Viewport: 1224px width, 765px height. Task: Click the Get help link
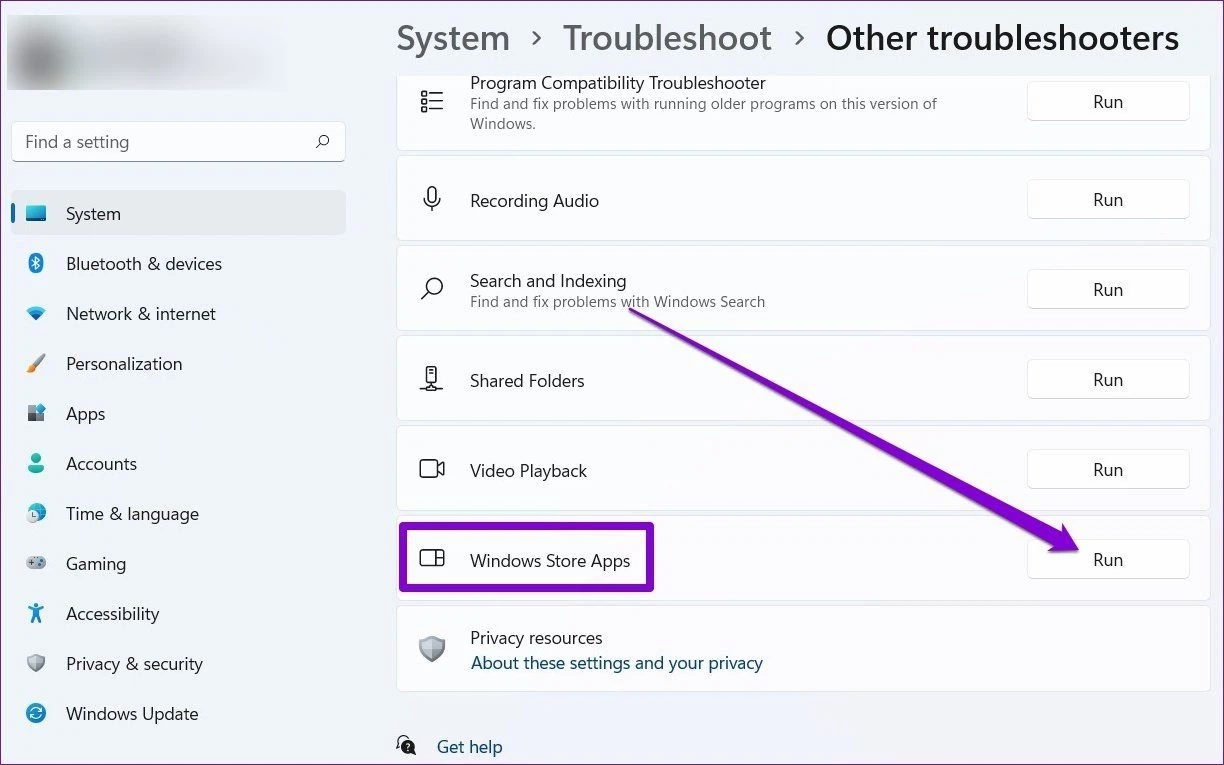[x=469, y=747]
